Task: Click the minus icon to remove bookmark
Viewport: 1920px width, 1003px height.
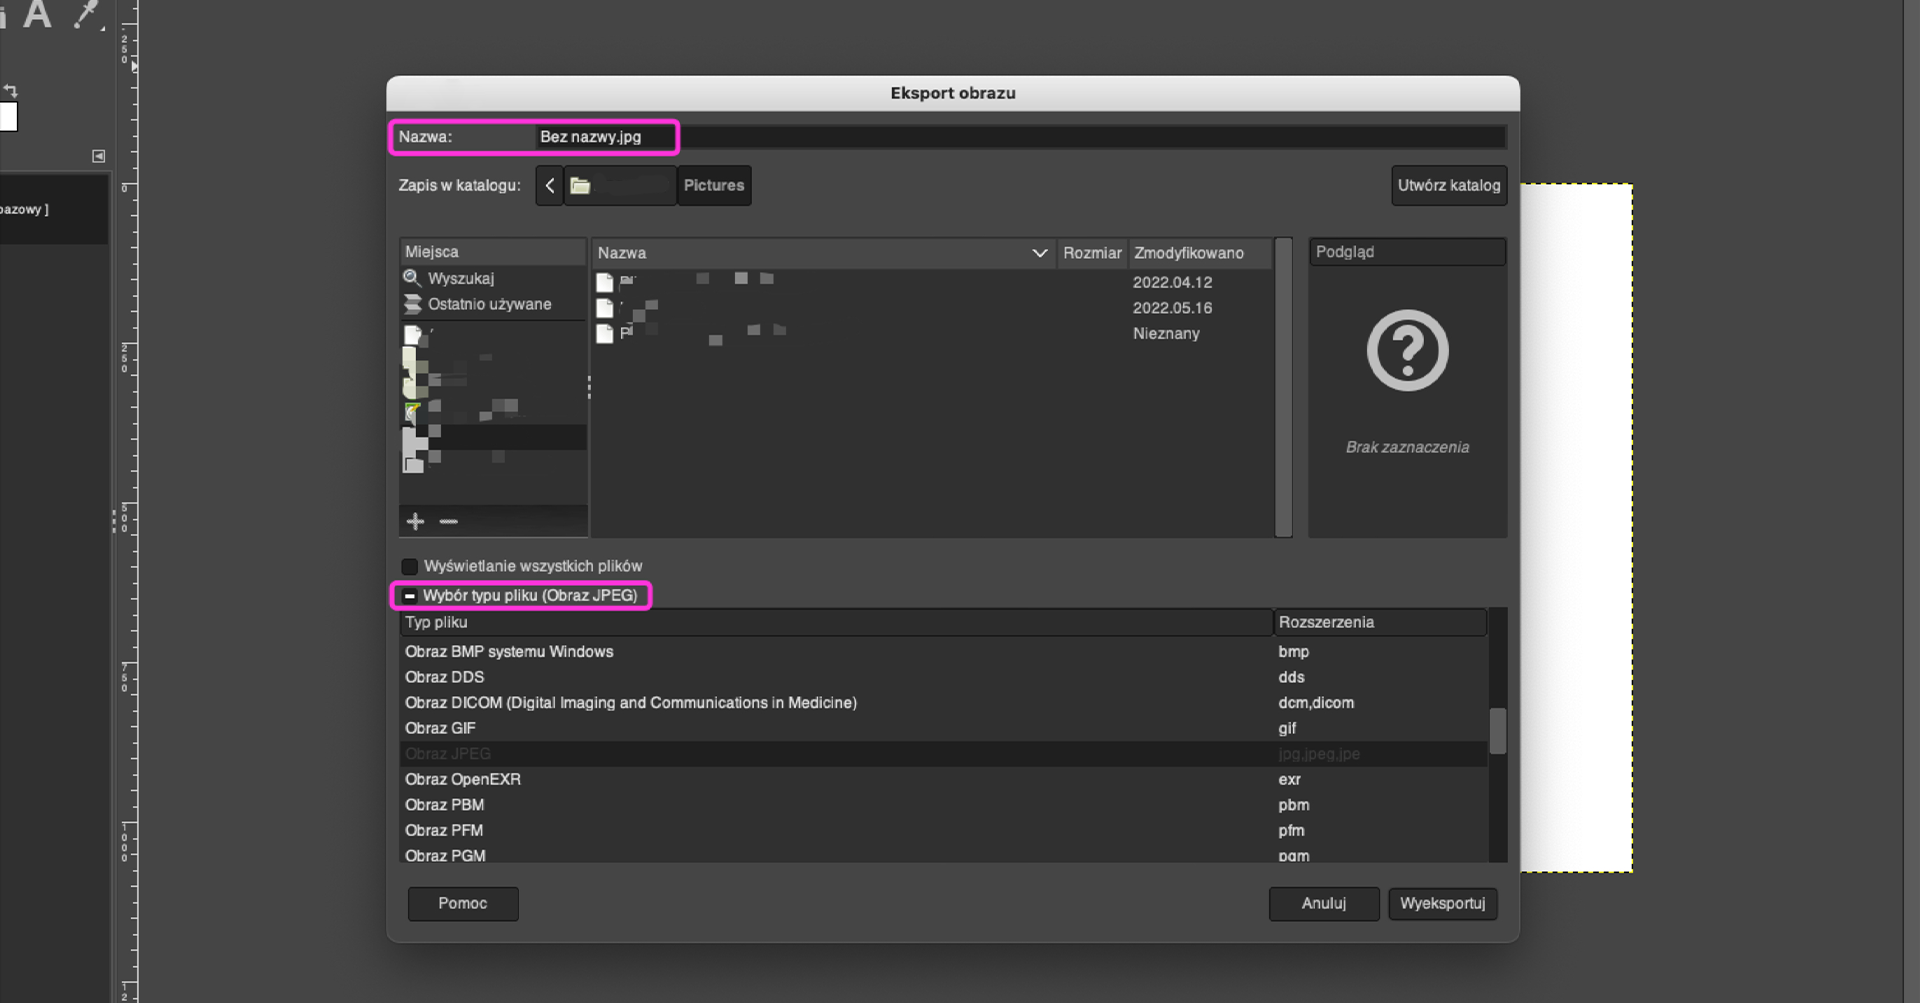Action: tap(449, 521)
